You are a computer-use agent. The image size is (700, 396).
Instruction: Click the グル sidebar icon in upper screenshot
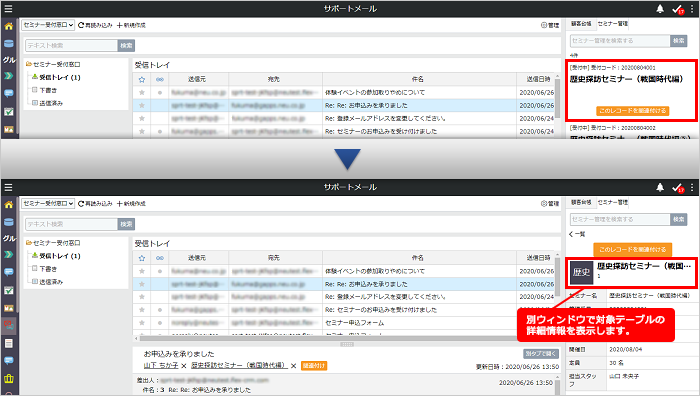click(x=9, y=59)
